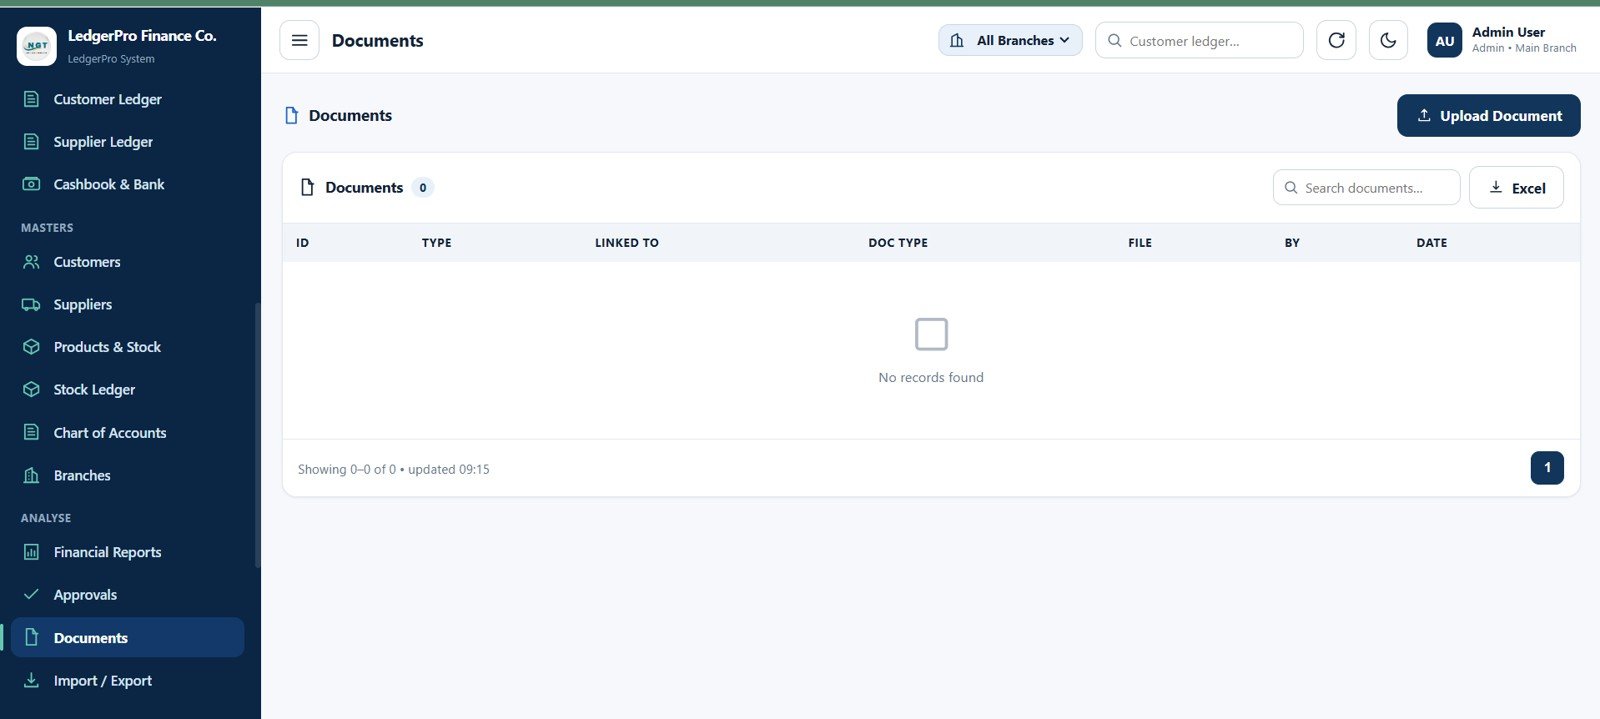The height and width of the screenshot is (719, 1600).
Task: Click 'Showing 0–0 of 0' status text
Action: point(347,469)
